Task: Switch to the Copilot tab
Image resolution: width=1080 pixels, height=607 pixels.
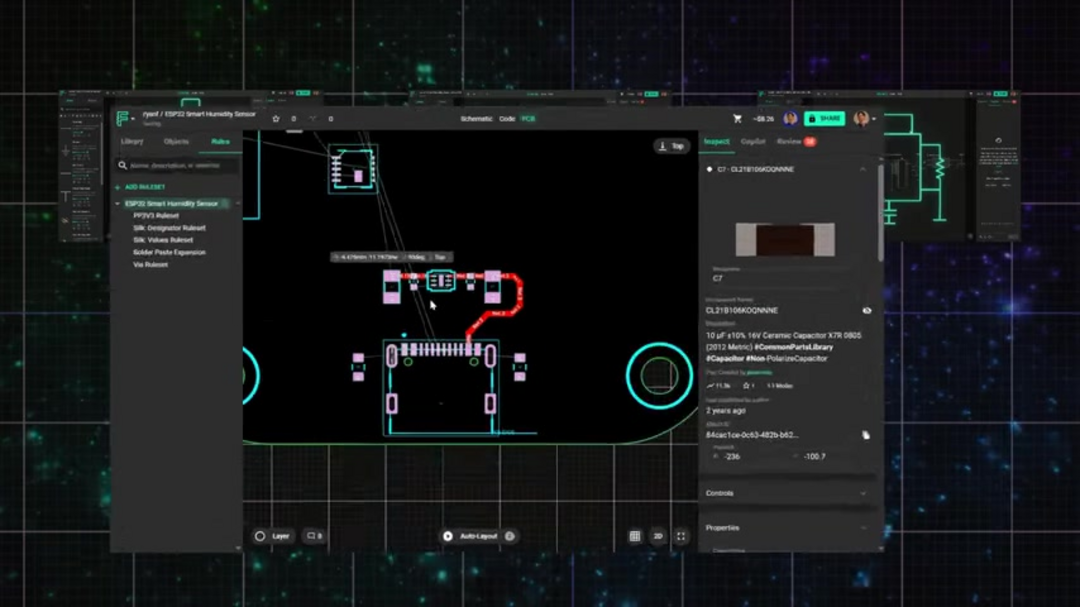Action: tap(753, 141)
